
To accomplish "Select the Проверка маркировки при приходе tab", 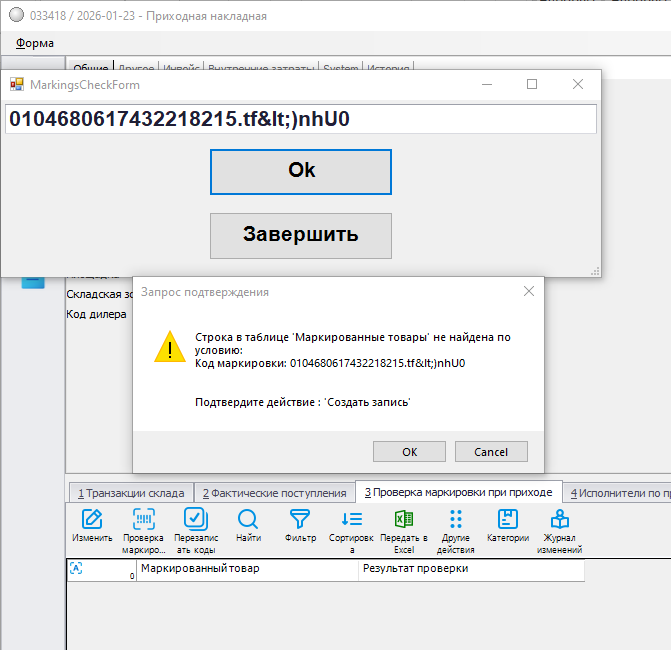I will click(457, 492).
